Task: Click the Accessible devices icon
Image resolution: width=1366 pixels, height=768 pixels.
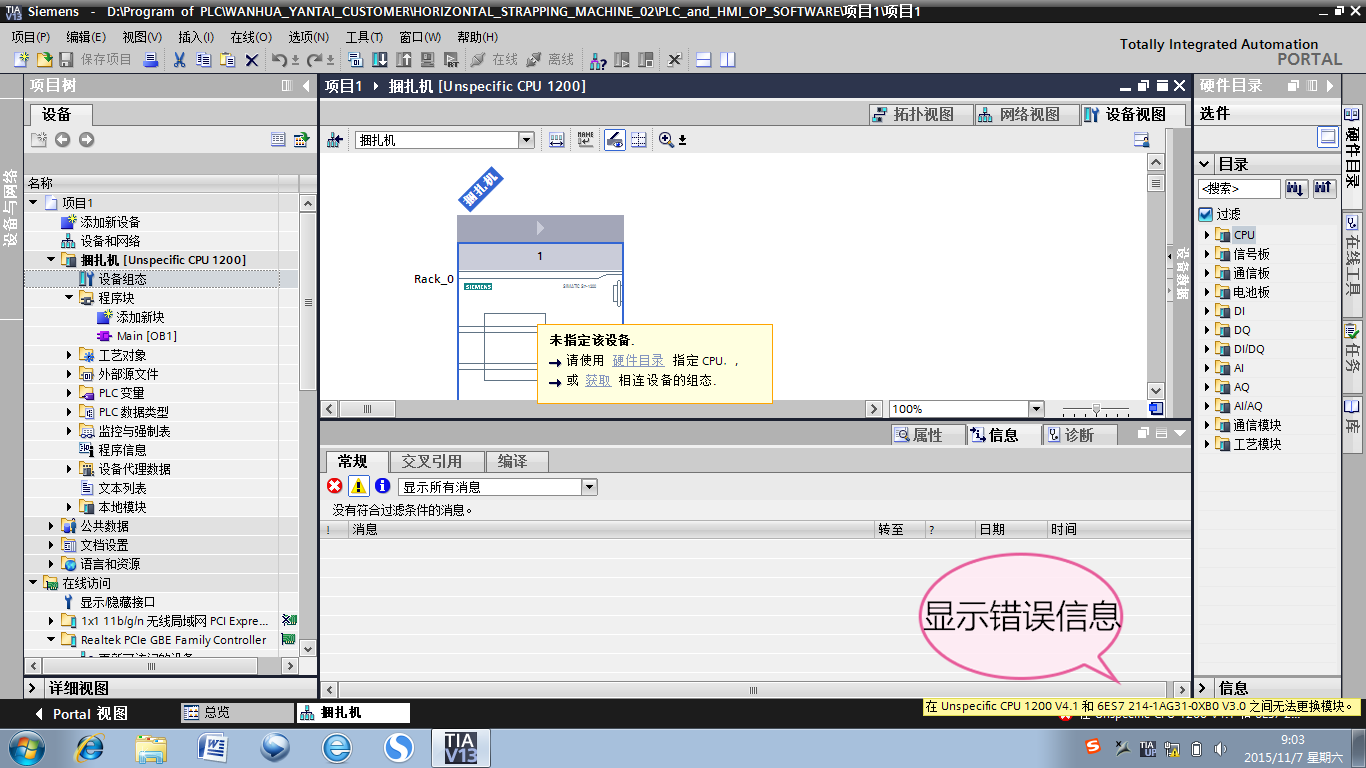Action: tap(598, 60)
